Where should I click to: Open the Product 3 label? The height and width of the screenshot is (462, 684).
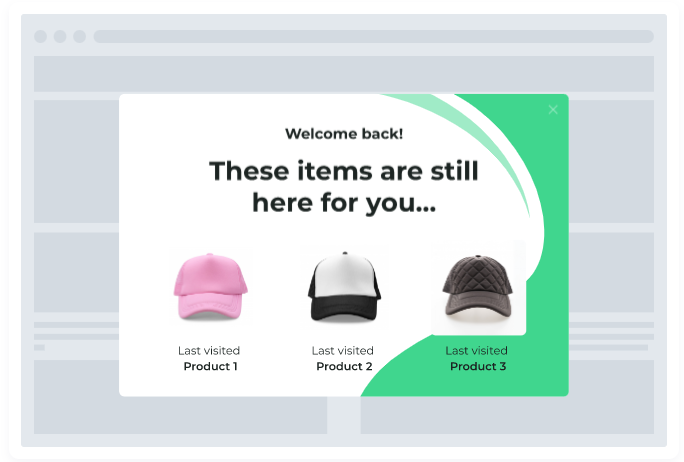click(478, 366)
